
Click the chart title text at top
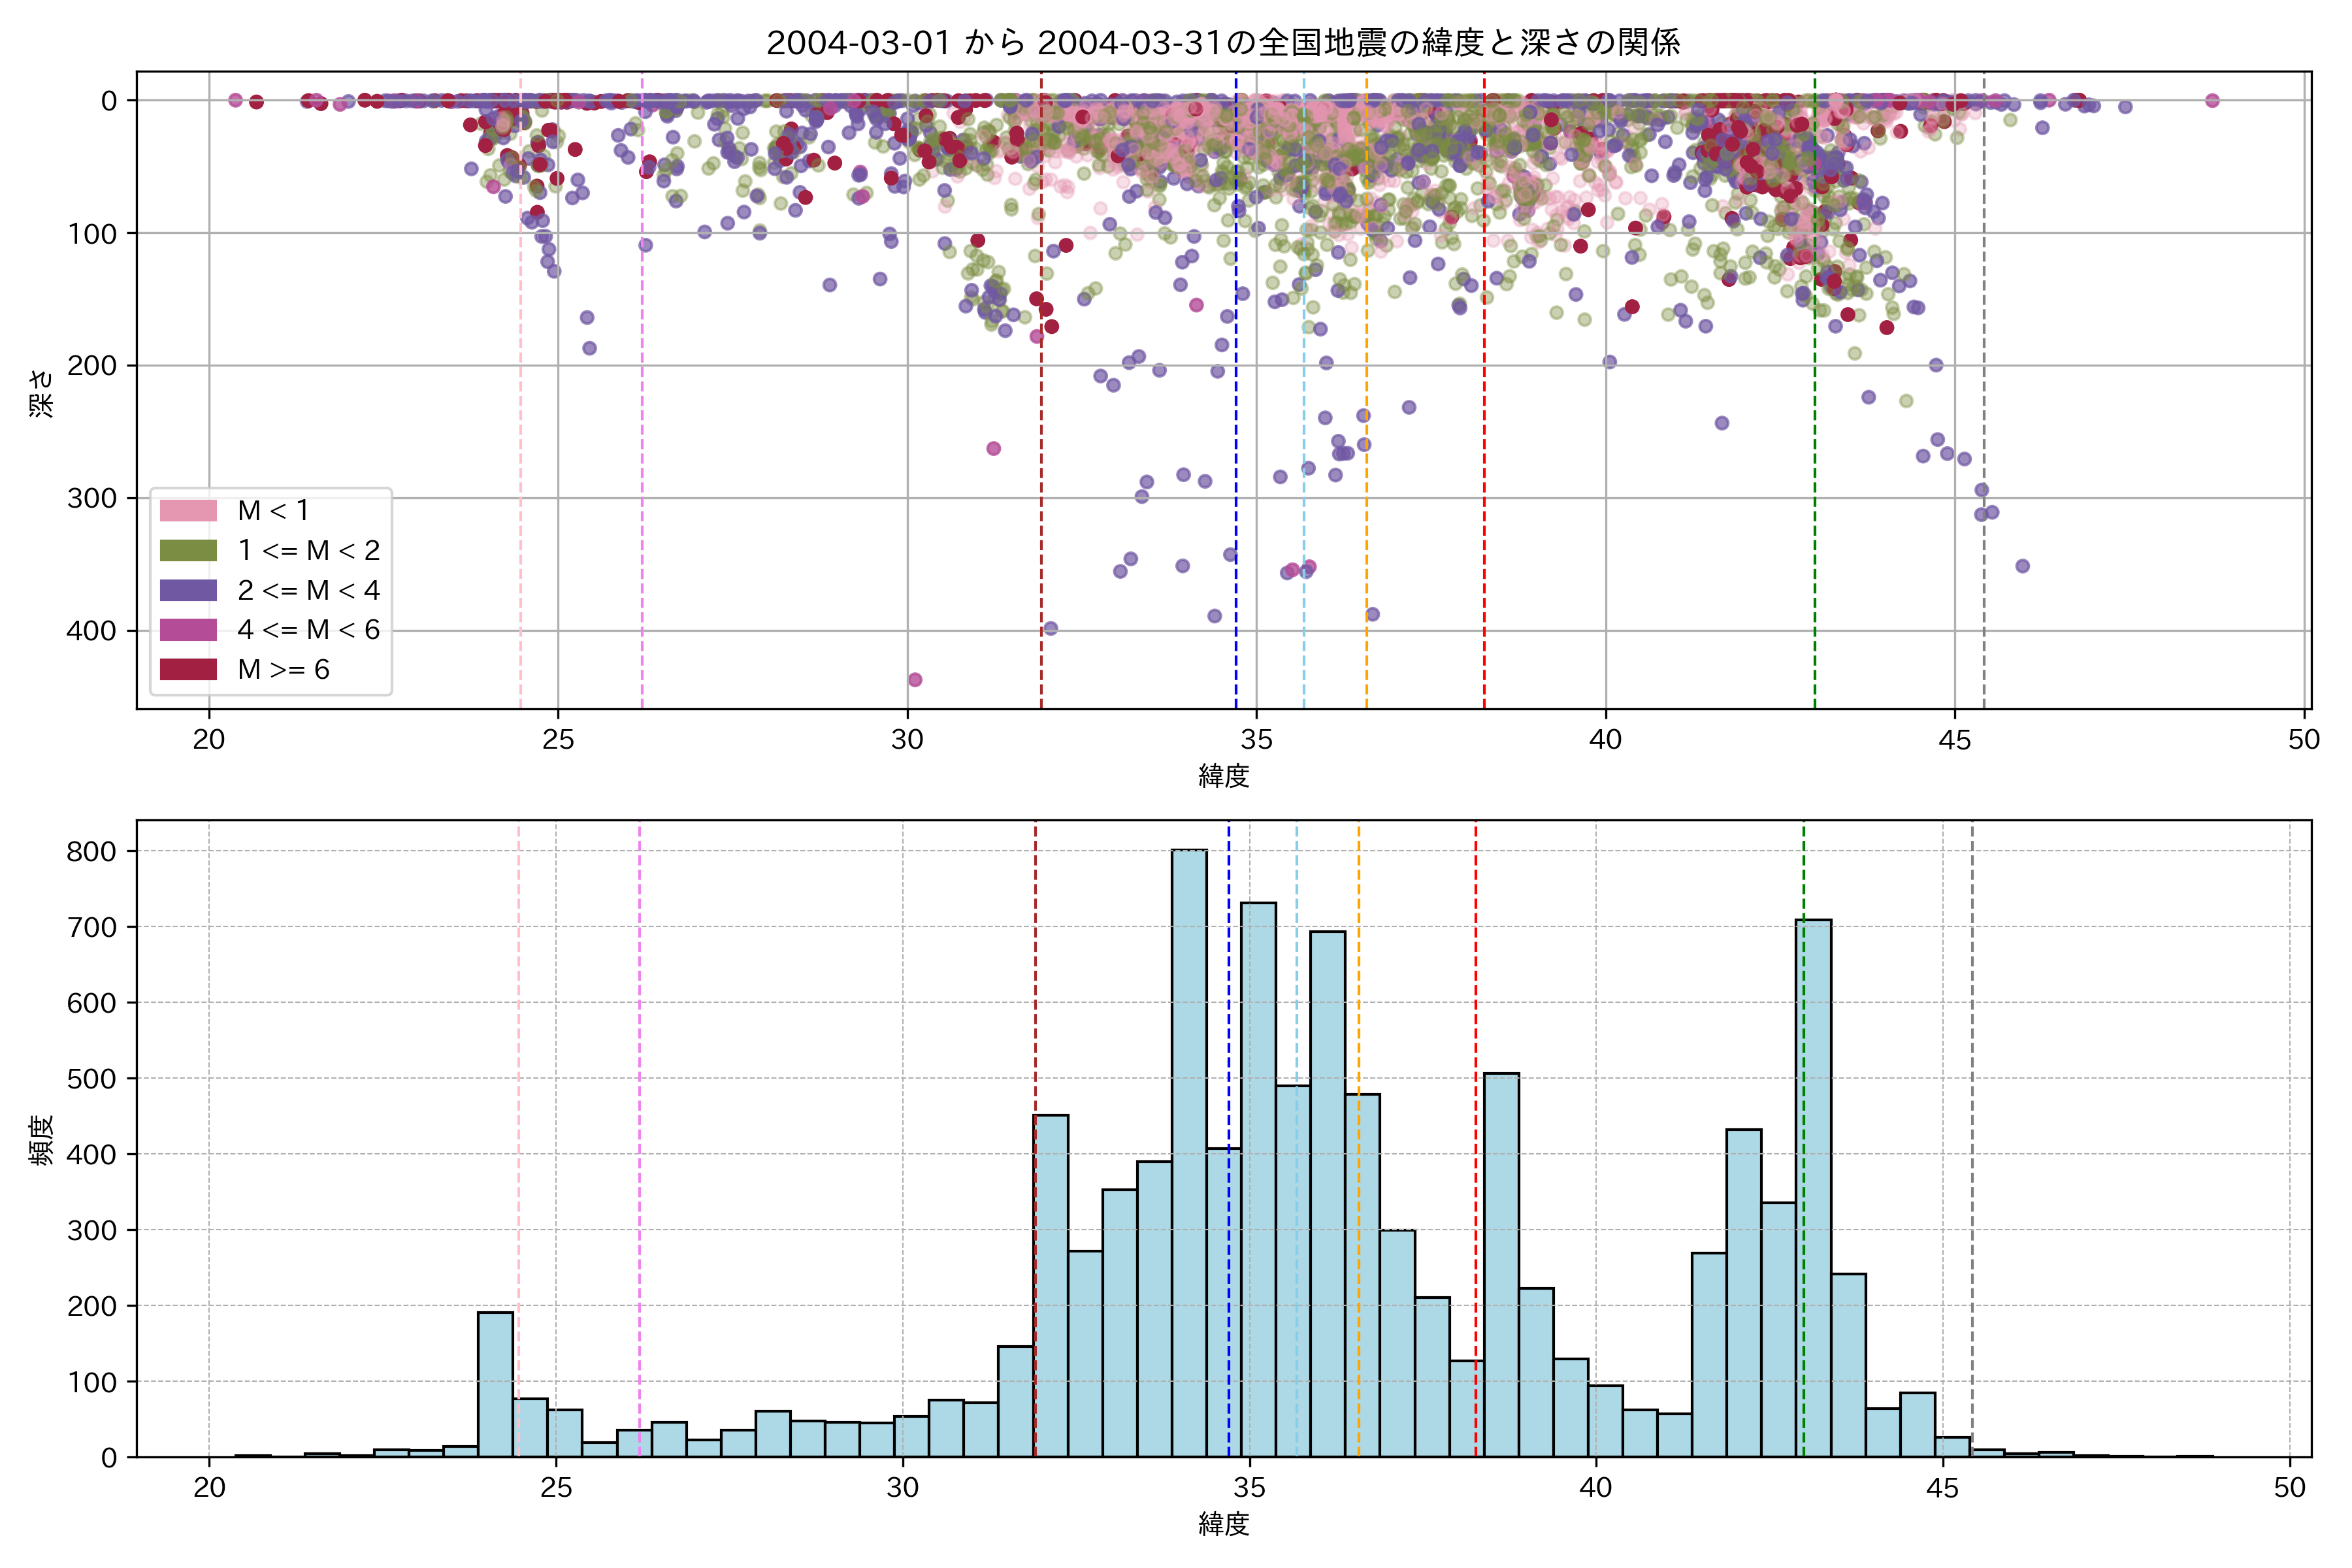[x=1223, y=42]
